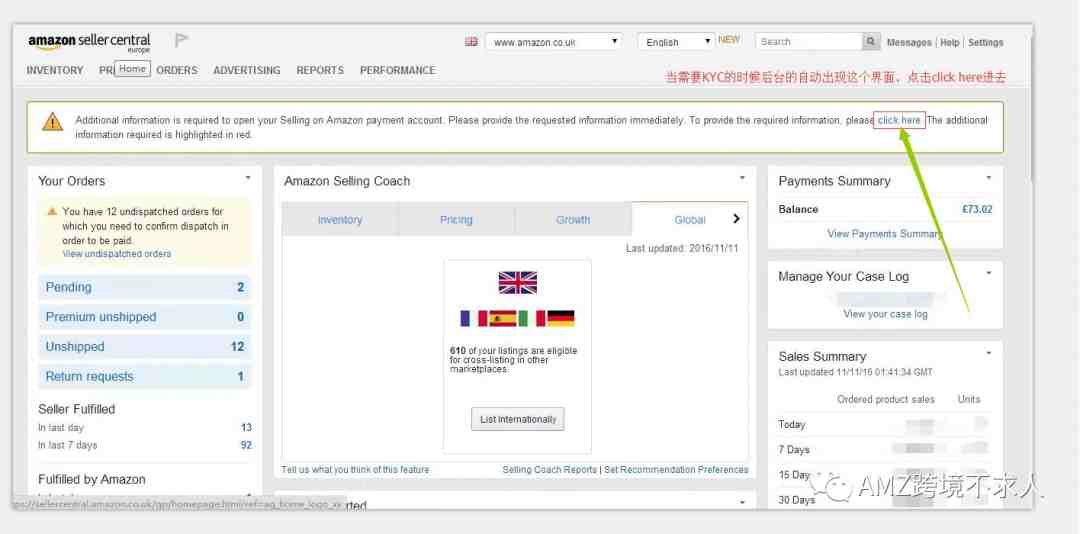This screenshot has height=534, width=1080.
Task: Click the Fulfilled by Amazon heading
Action: tap(92, 480)
